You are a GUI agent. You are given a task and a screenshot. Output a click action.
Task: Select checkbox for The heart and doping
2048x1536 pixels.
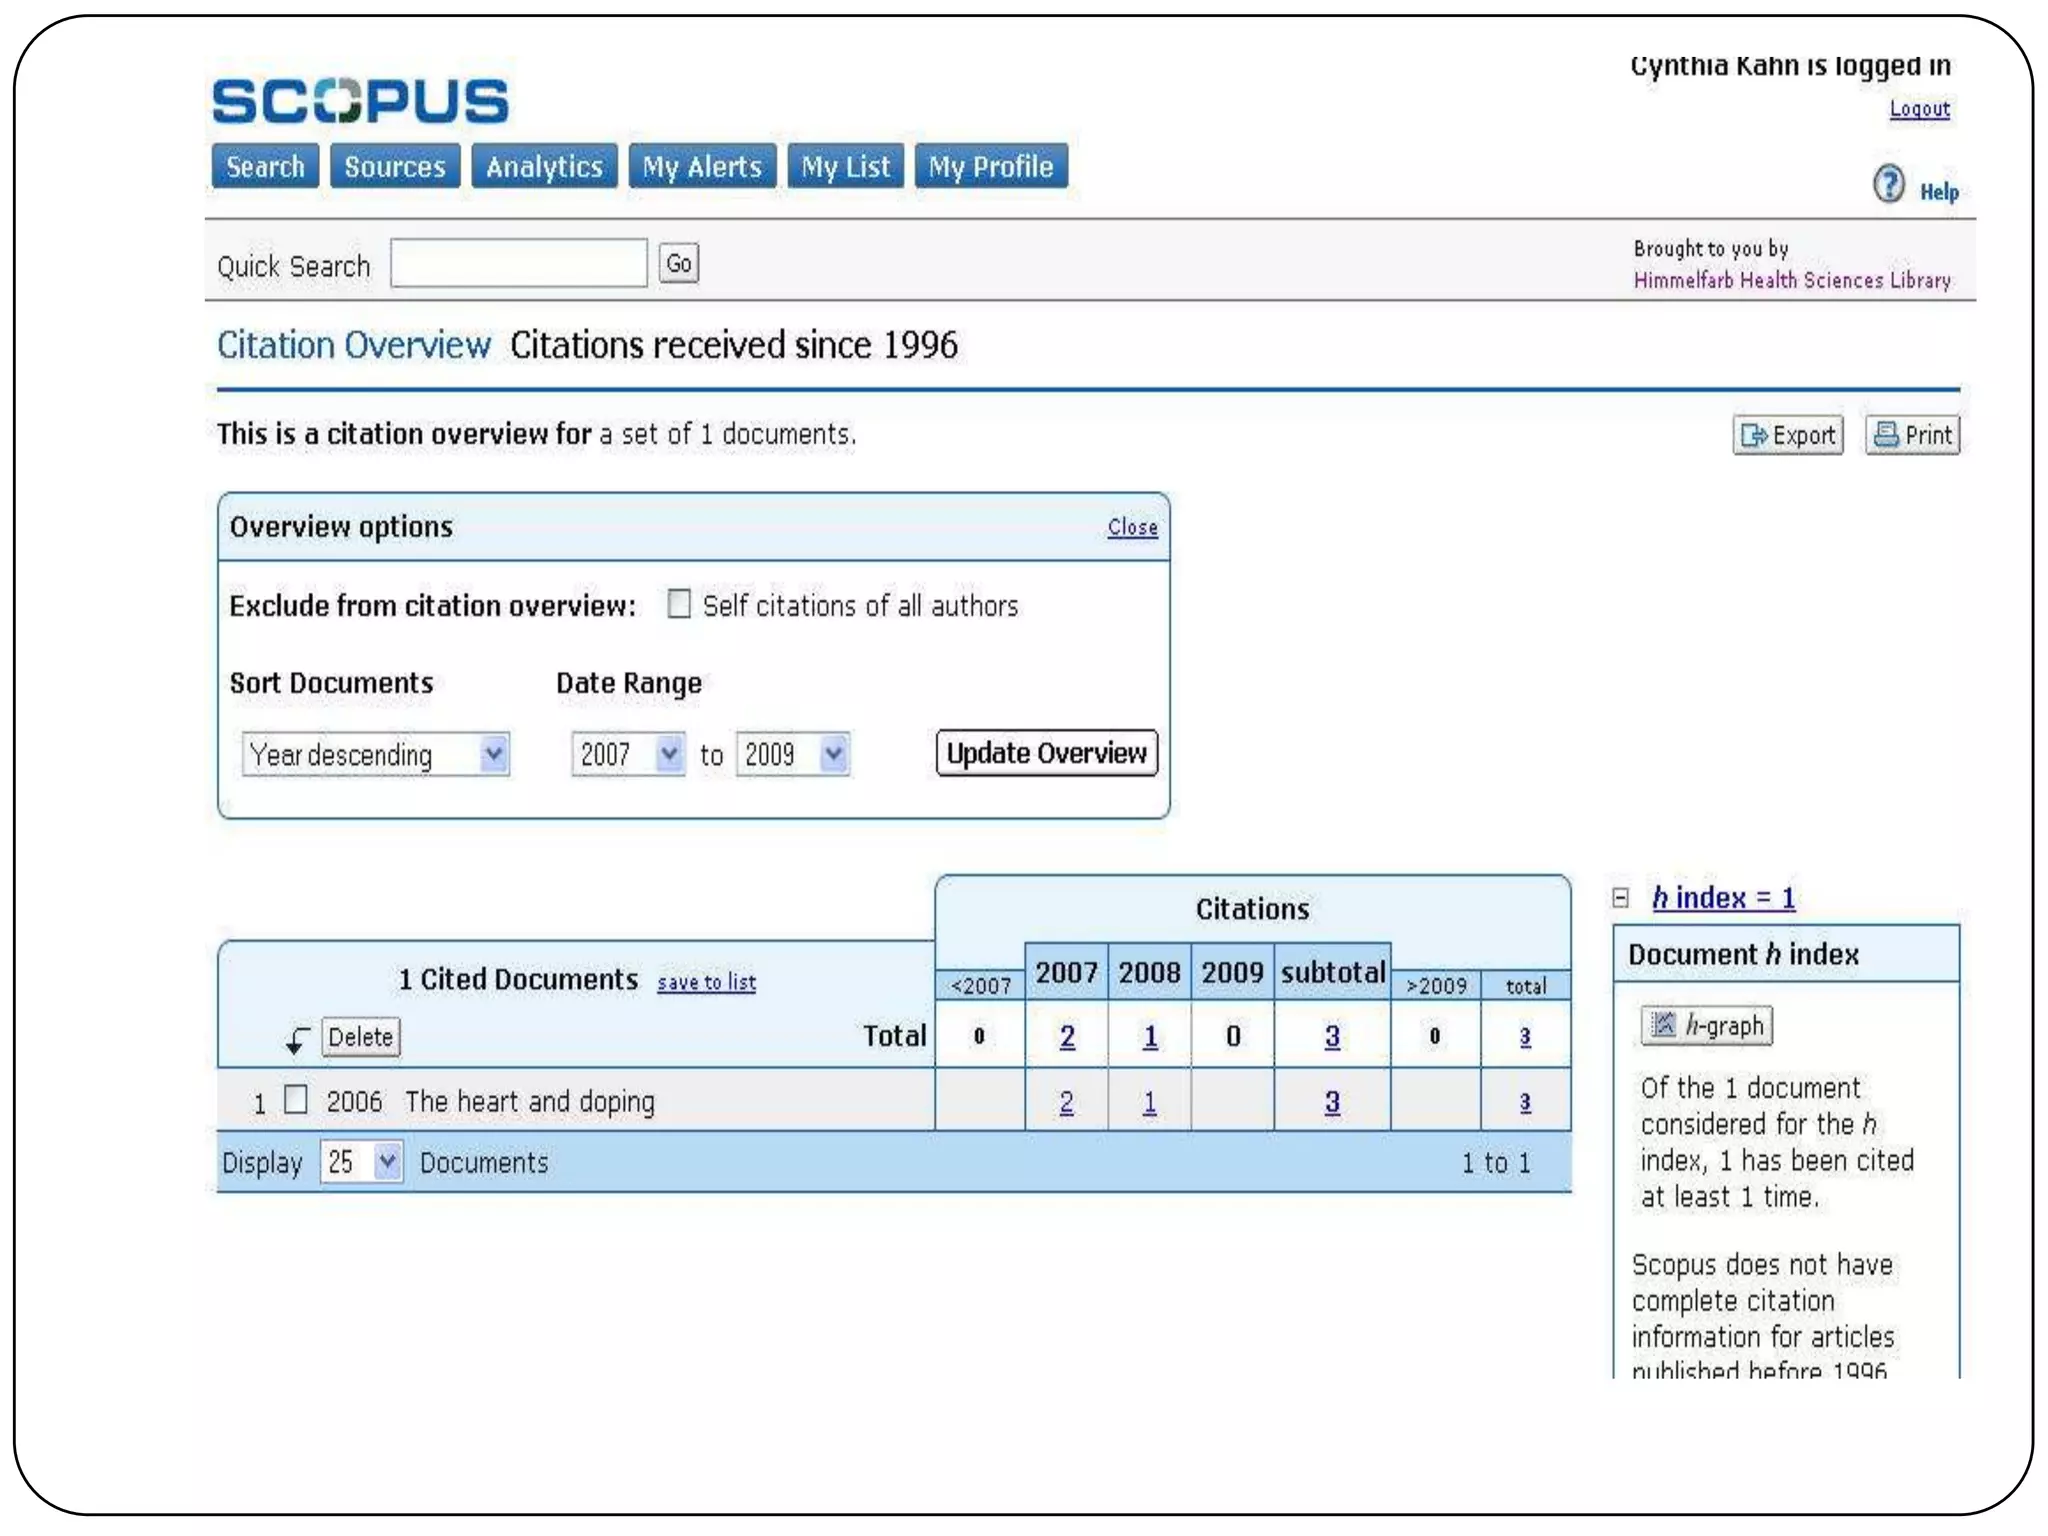296,1099
